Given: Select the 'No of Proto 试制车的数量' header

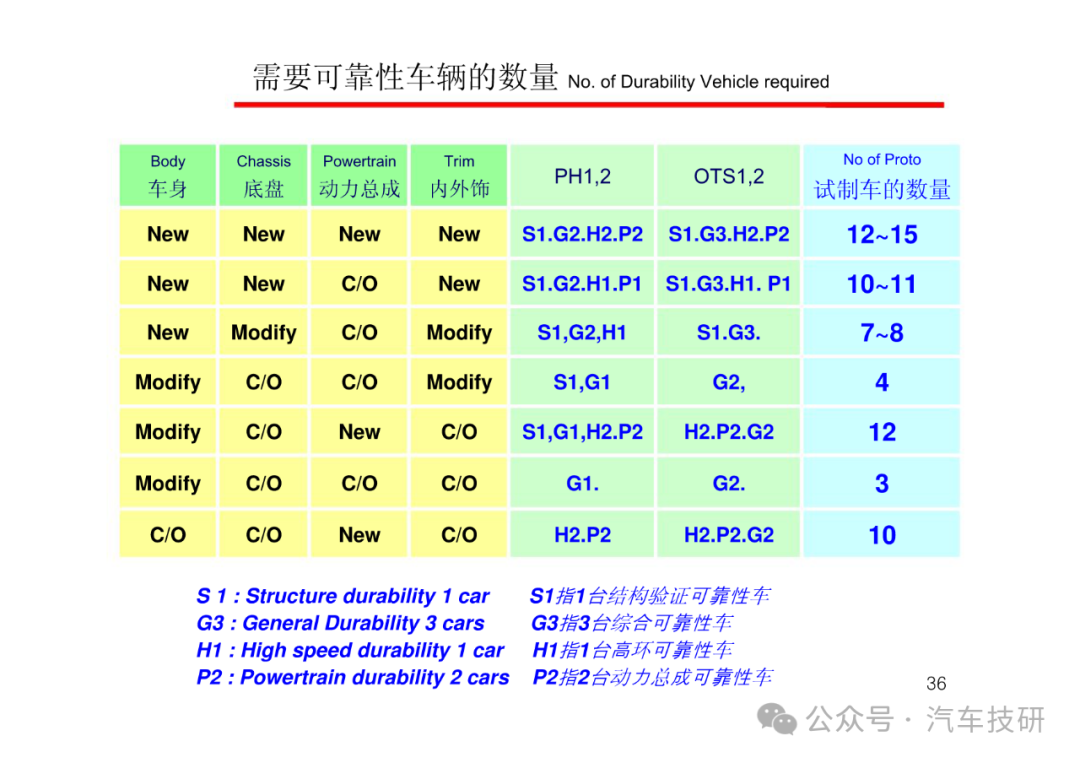Looking at the screenshot, I should tap(882, 175).
